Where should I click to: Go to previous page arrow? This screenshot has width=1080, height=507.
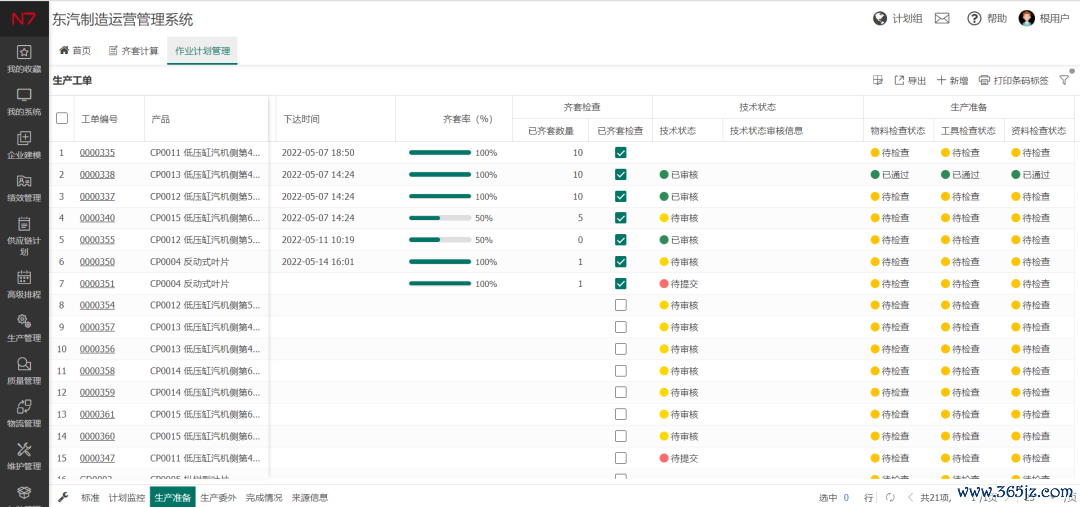pyautogui.click(x=911, y=497)
